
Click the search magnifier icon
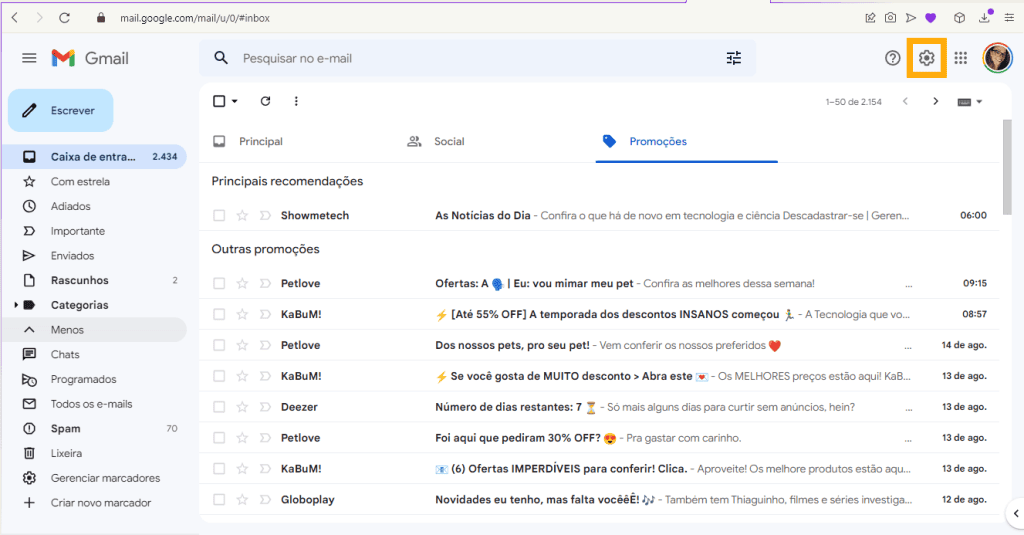tap(221, 58)
